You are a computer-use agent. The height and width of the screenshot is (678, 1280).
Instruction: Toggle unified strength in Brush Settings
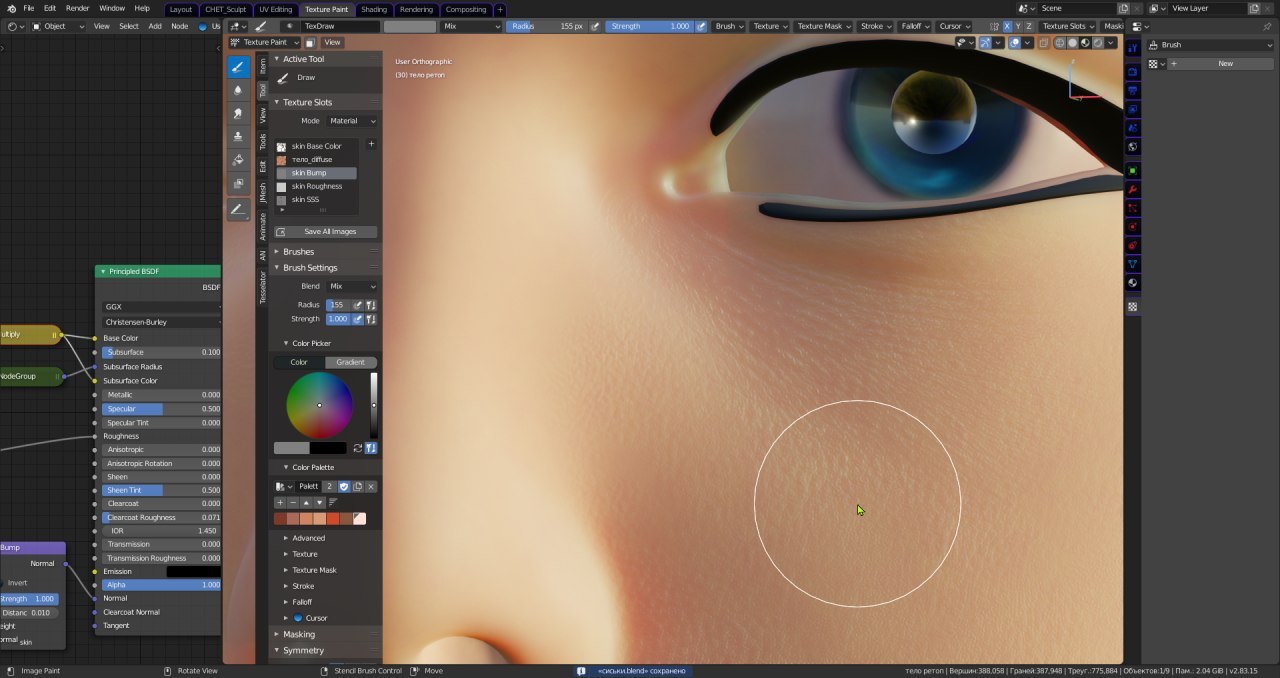click(x=371, y=319)
